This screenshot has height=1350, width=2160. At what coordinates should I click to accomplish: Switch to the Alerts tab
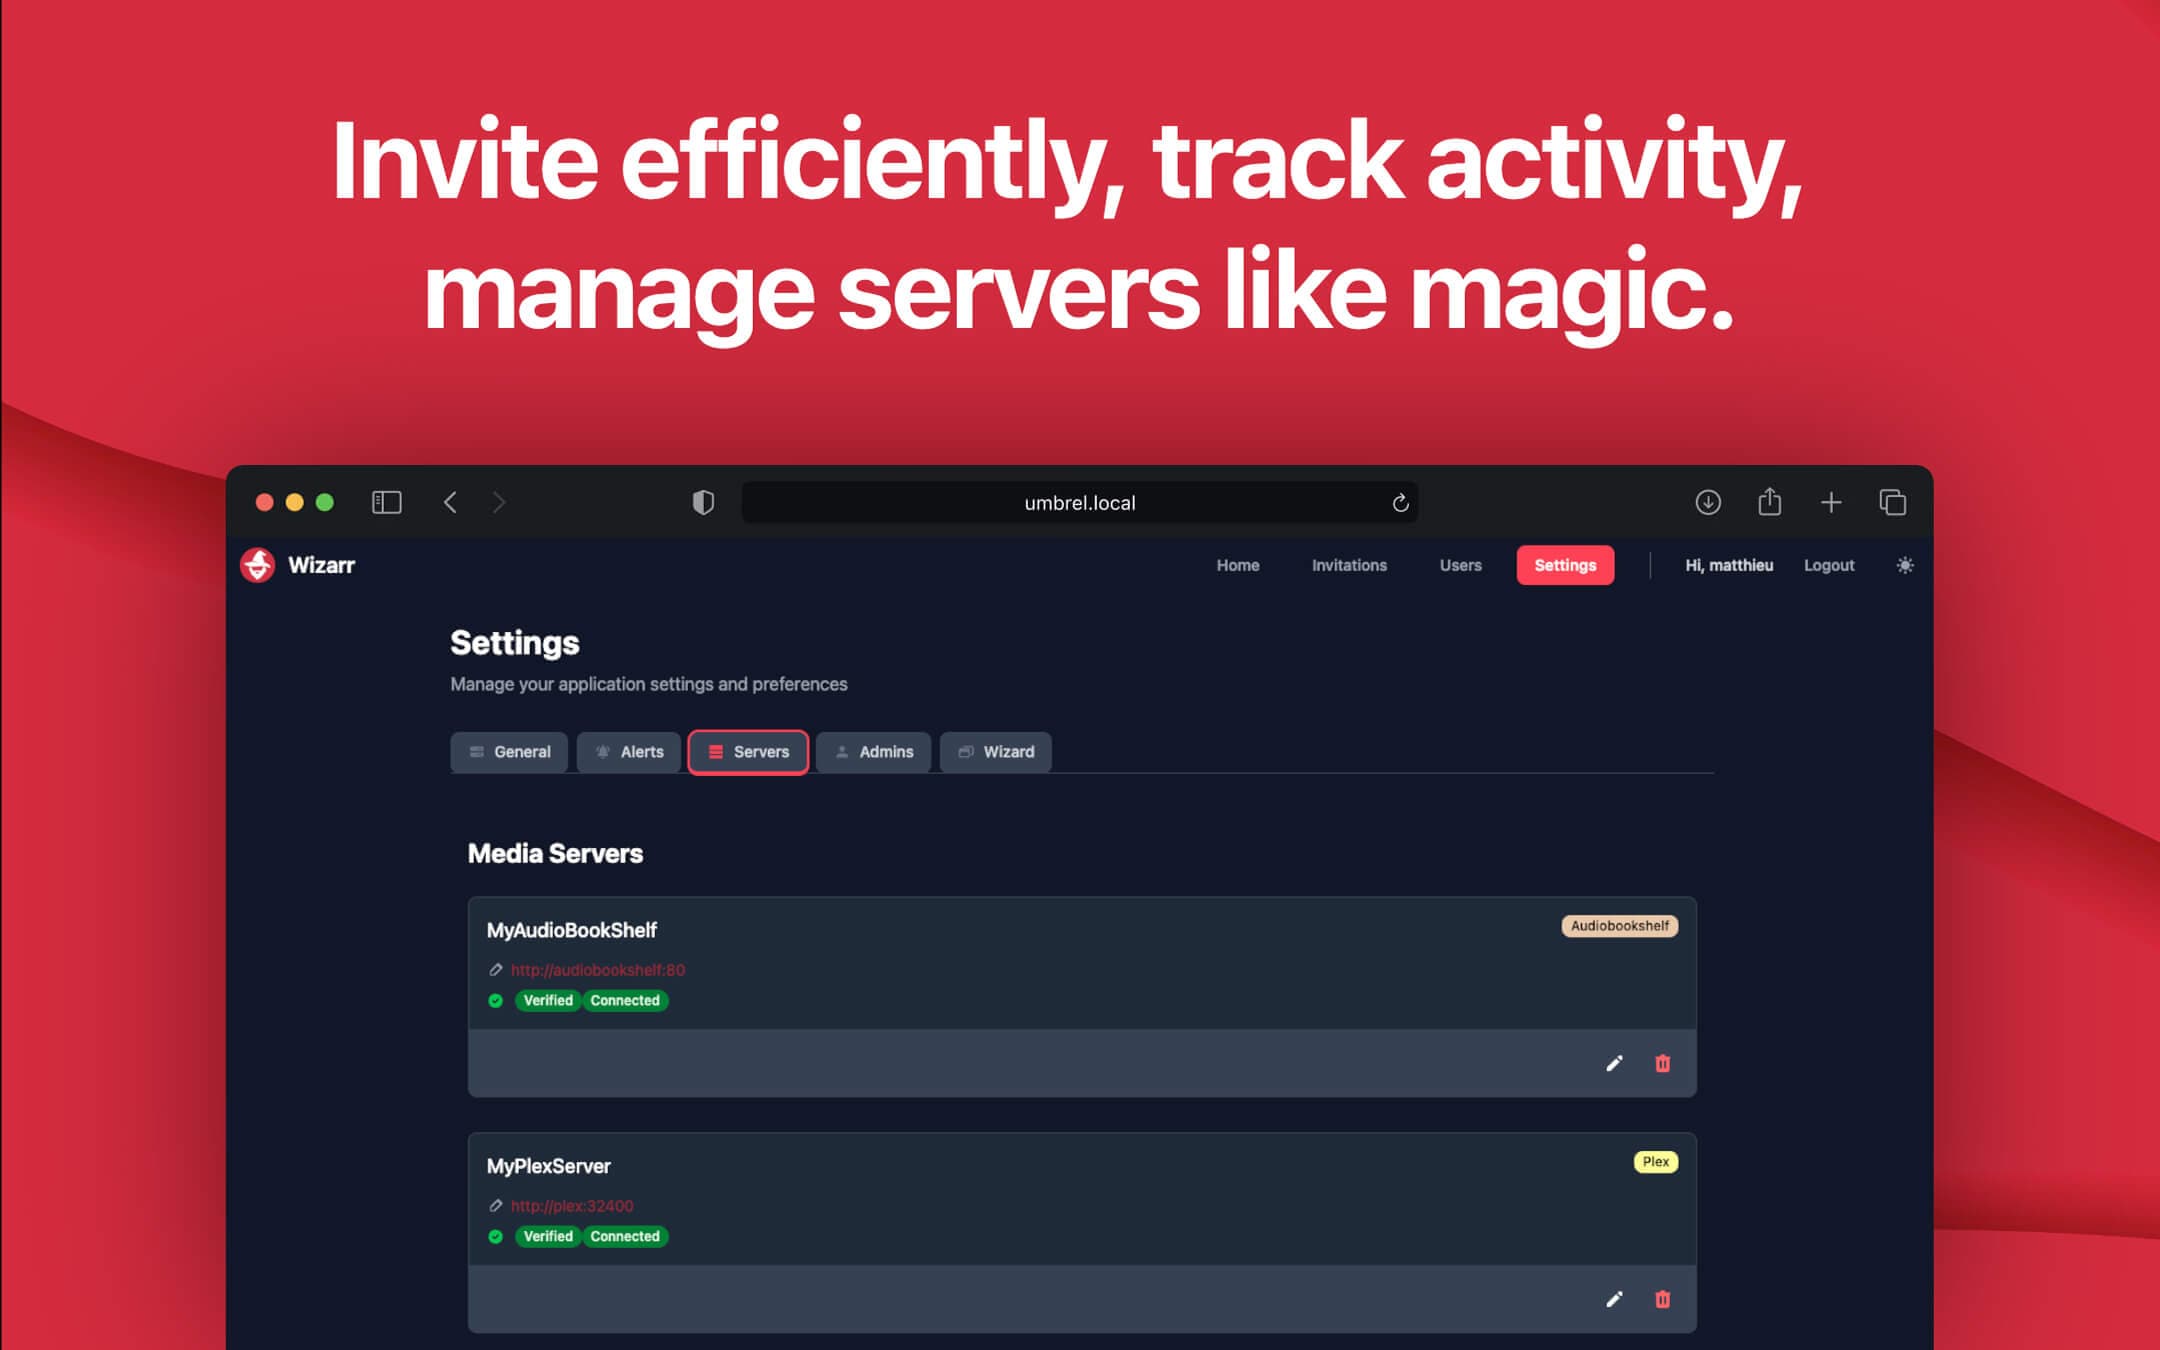(629, 752)
